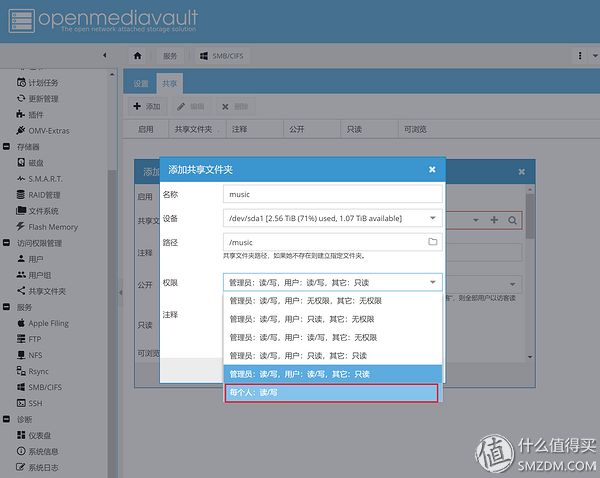Collapse the diagnostics section in sidebar

[x=7, y=419]
